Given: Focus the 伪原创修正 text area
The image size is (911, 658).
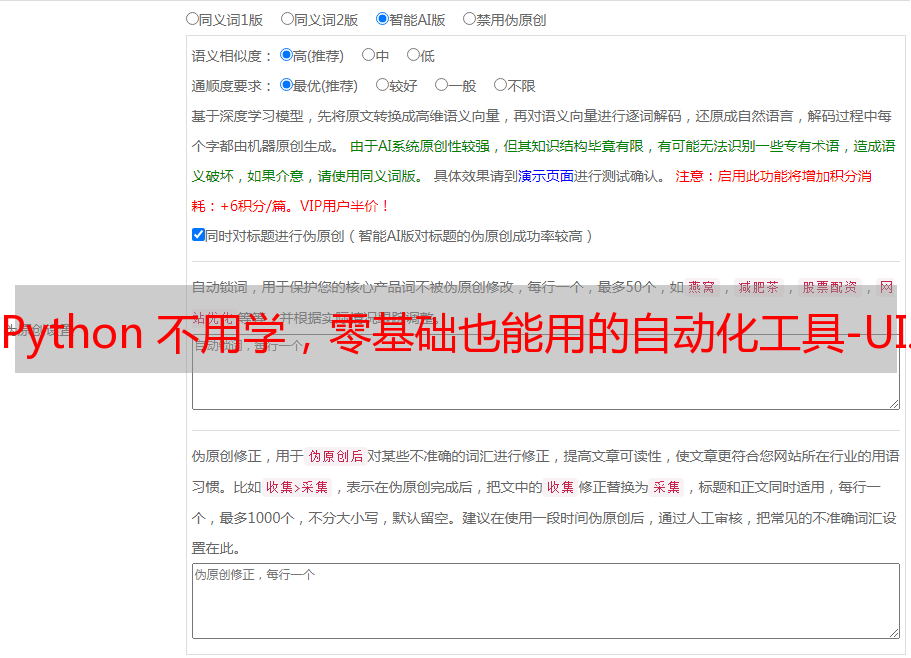Looking at the screenshot, I should coord(546,601).
